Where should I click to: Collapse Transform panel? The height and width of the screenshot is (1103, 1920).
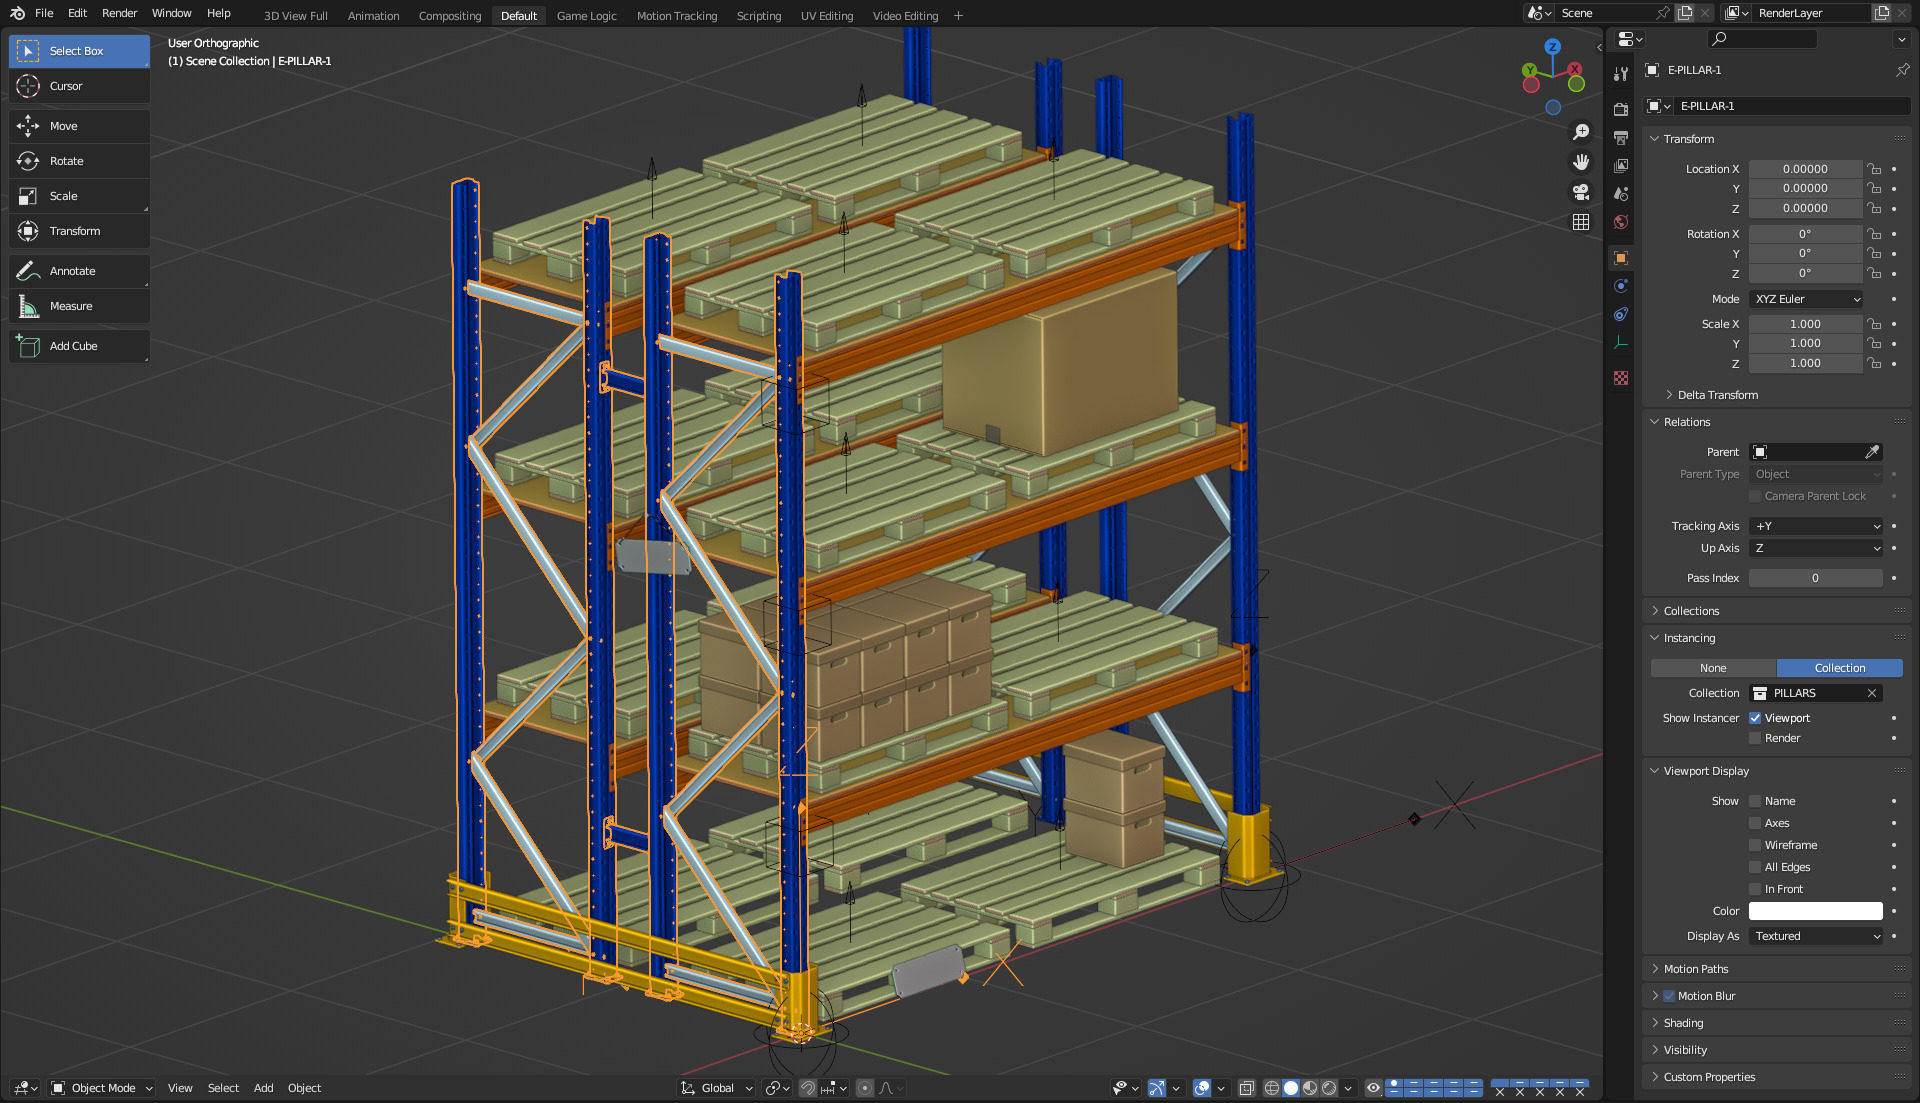pos(1688,139)
